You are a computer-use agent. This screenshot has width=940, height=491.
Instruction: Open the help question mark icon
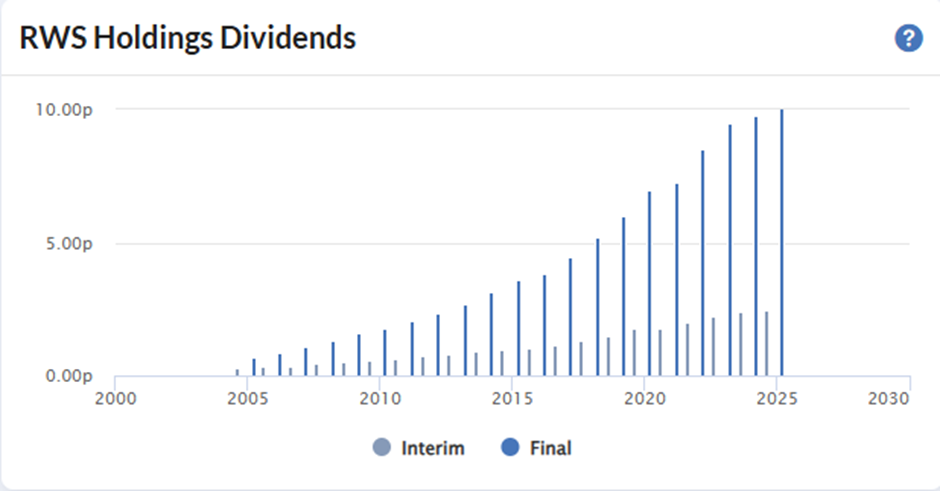(x=909, y=38)
